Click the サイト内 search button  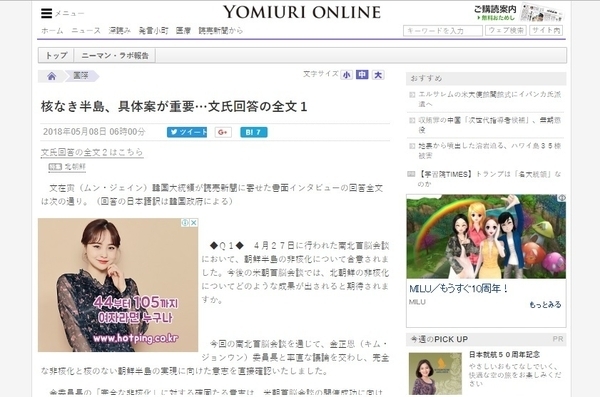click(x=546, y=30)
